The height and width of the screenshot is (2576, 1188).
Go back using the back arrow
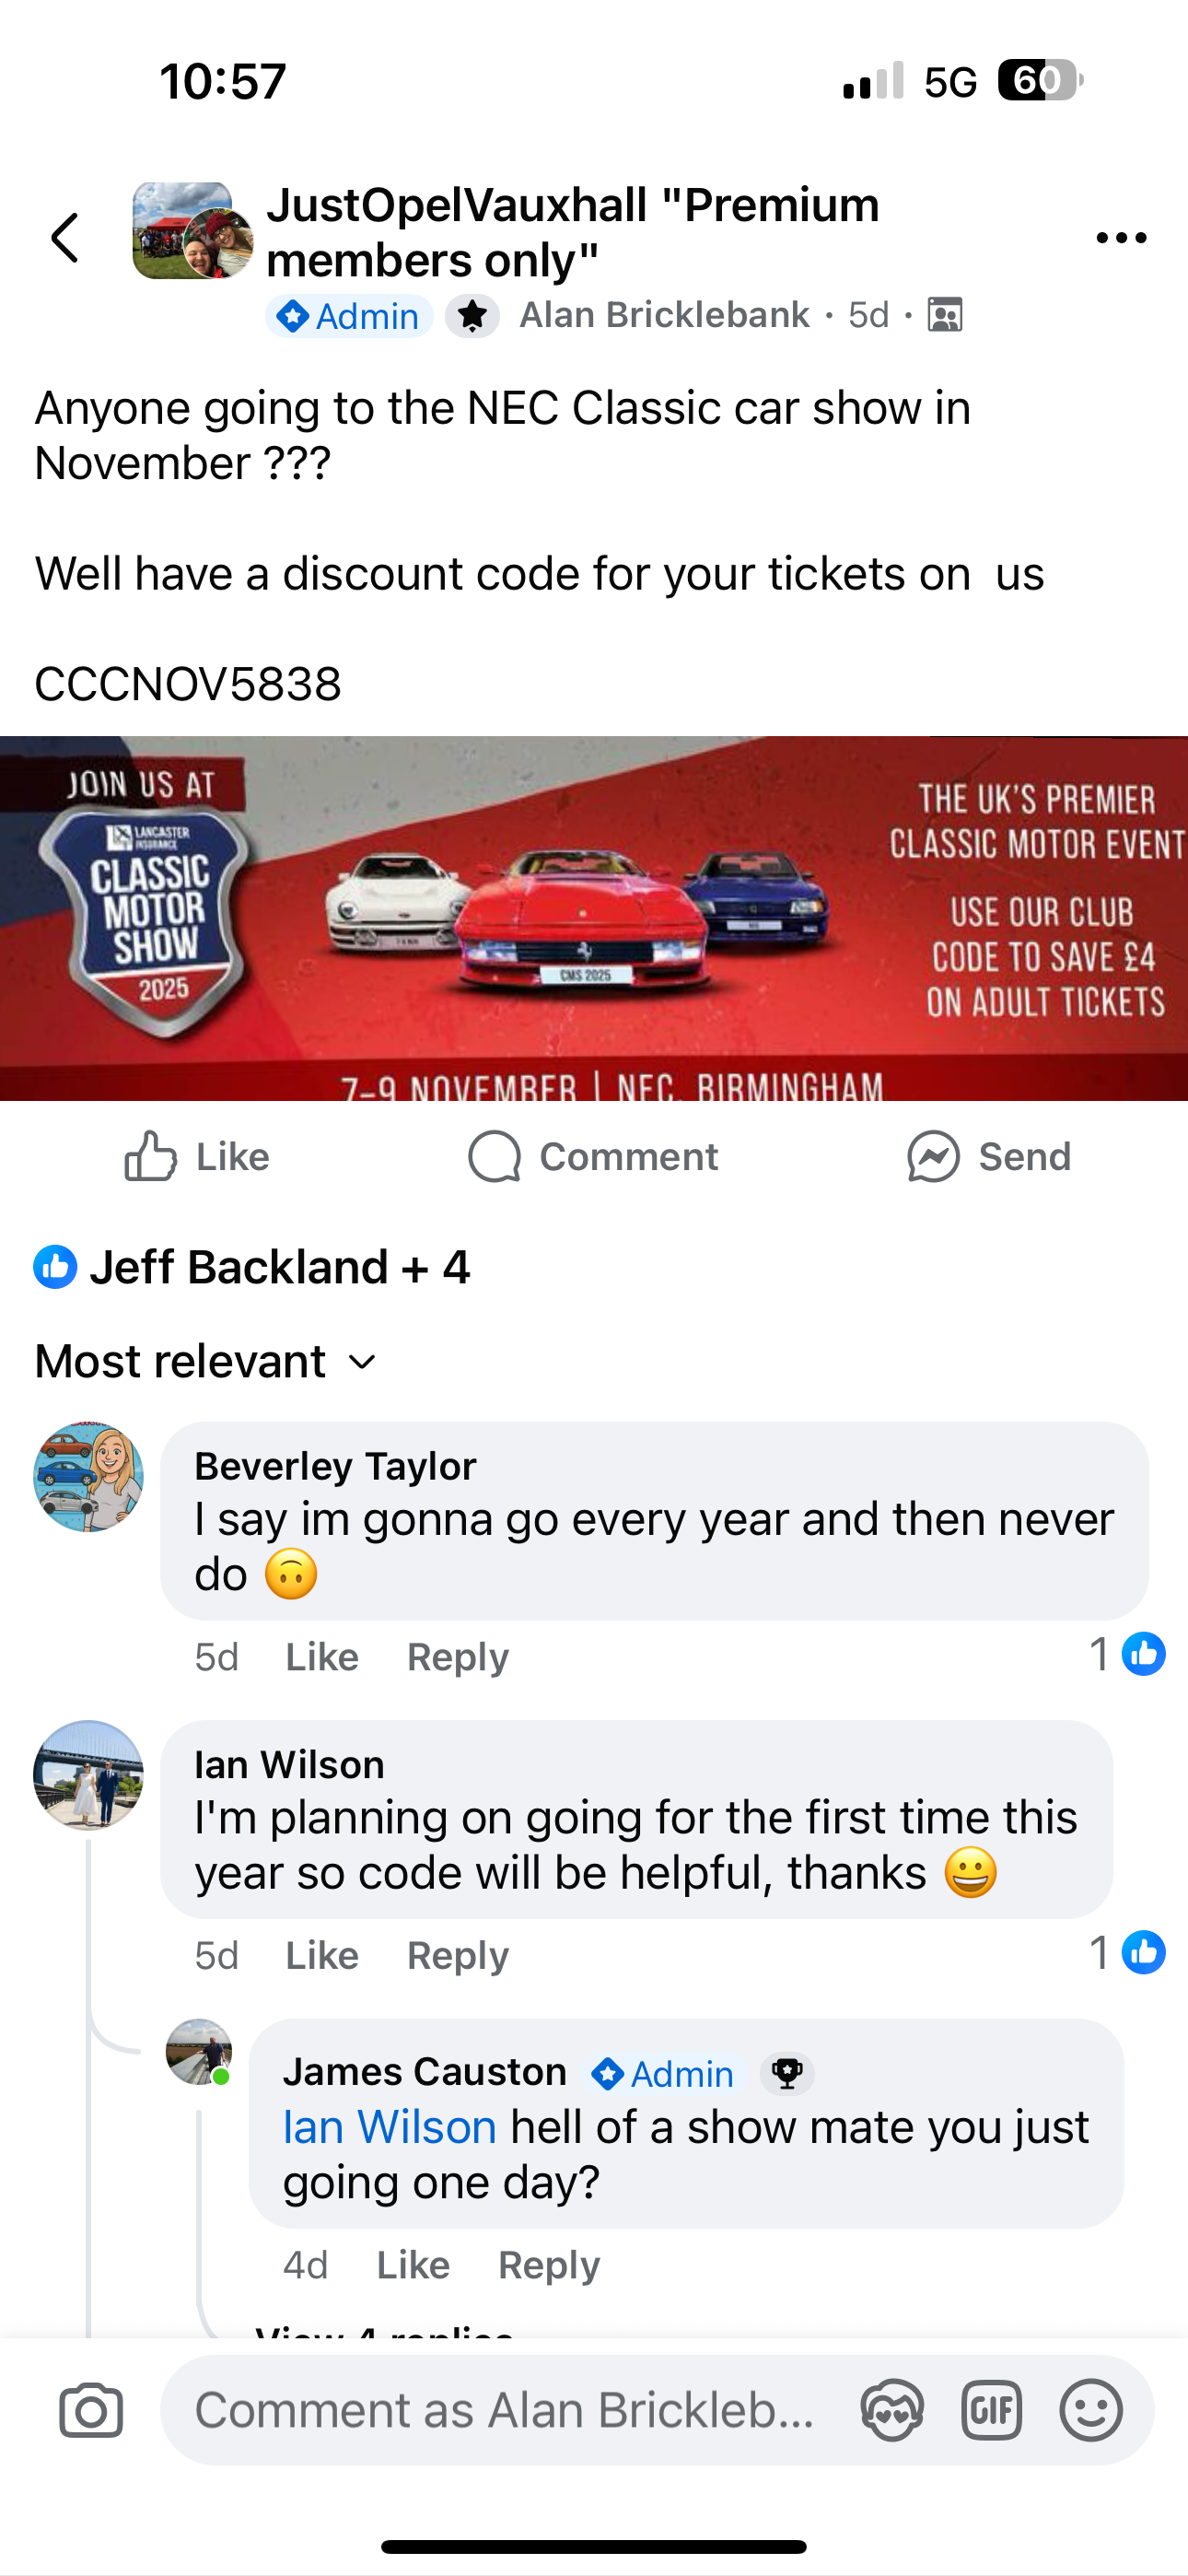tap(66, 238)
